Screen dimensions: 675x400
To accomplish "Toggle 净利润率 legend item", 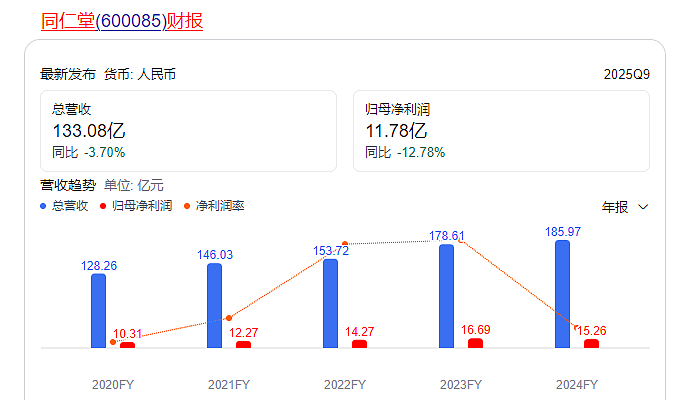I will 214,206.
